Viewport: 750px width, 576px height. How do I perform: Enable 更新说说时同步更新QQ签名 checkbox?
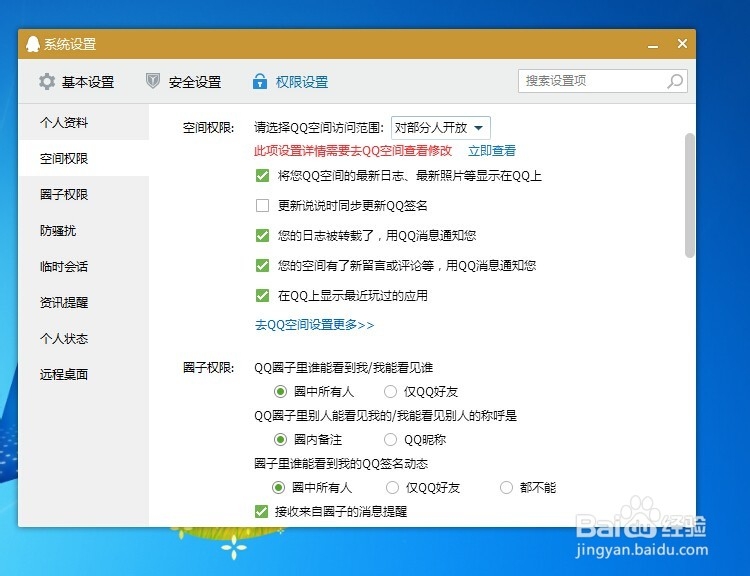[x=262, y=205]
